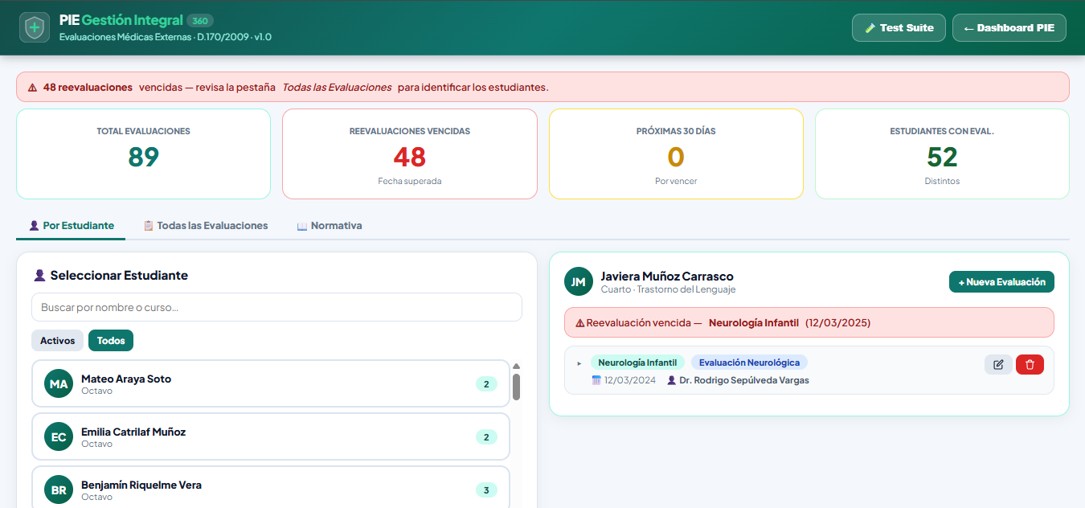Select student Mateo Araya Soto
The image size is (1085, 508).
tap(271, 383)
